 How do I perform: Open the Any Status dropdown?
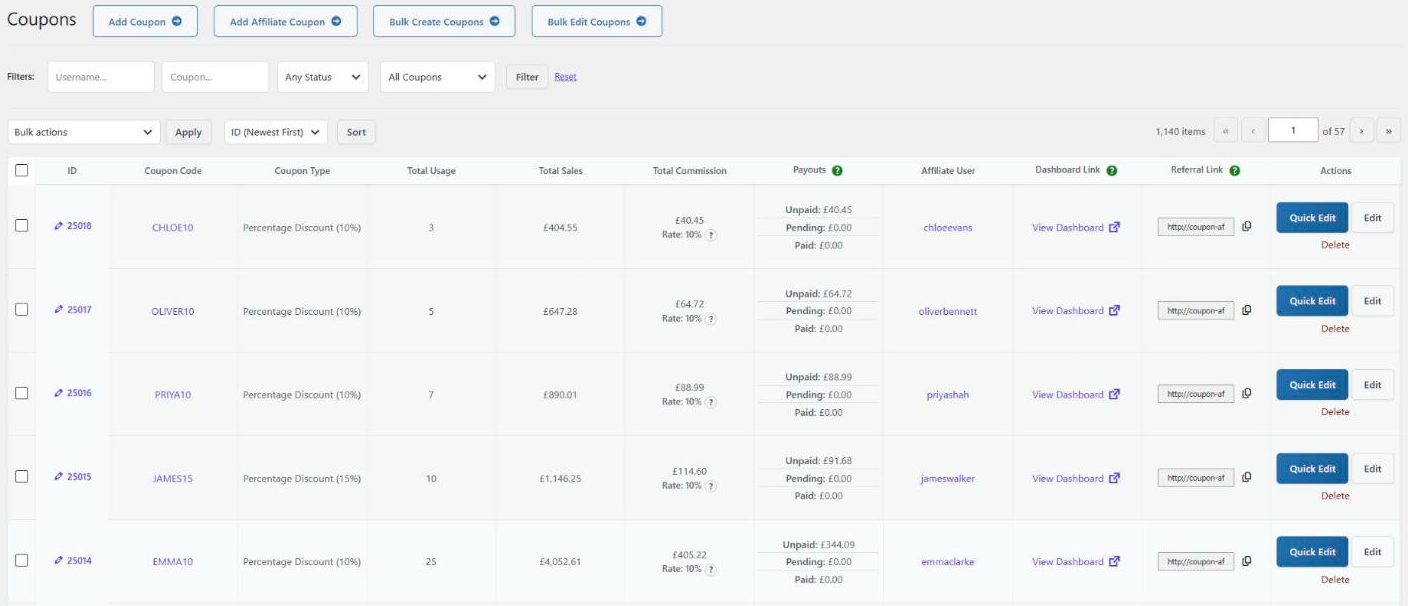(323, 77)
